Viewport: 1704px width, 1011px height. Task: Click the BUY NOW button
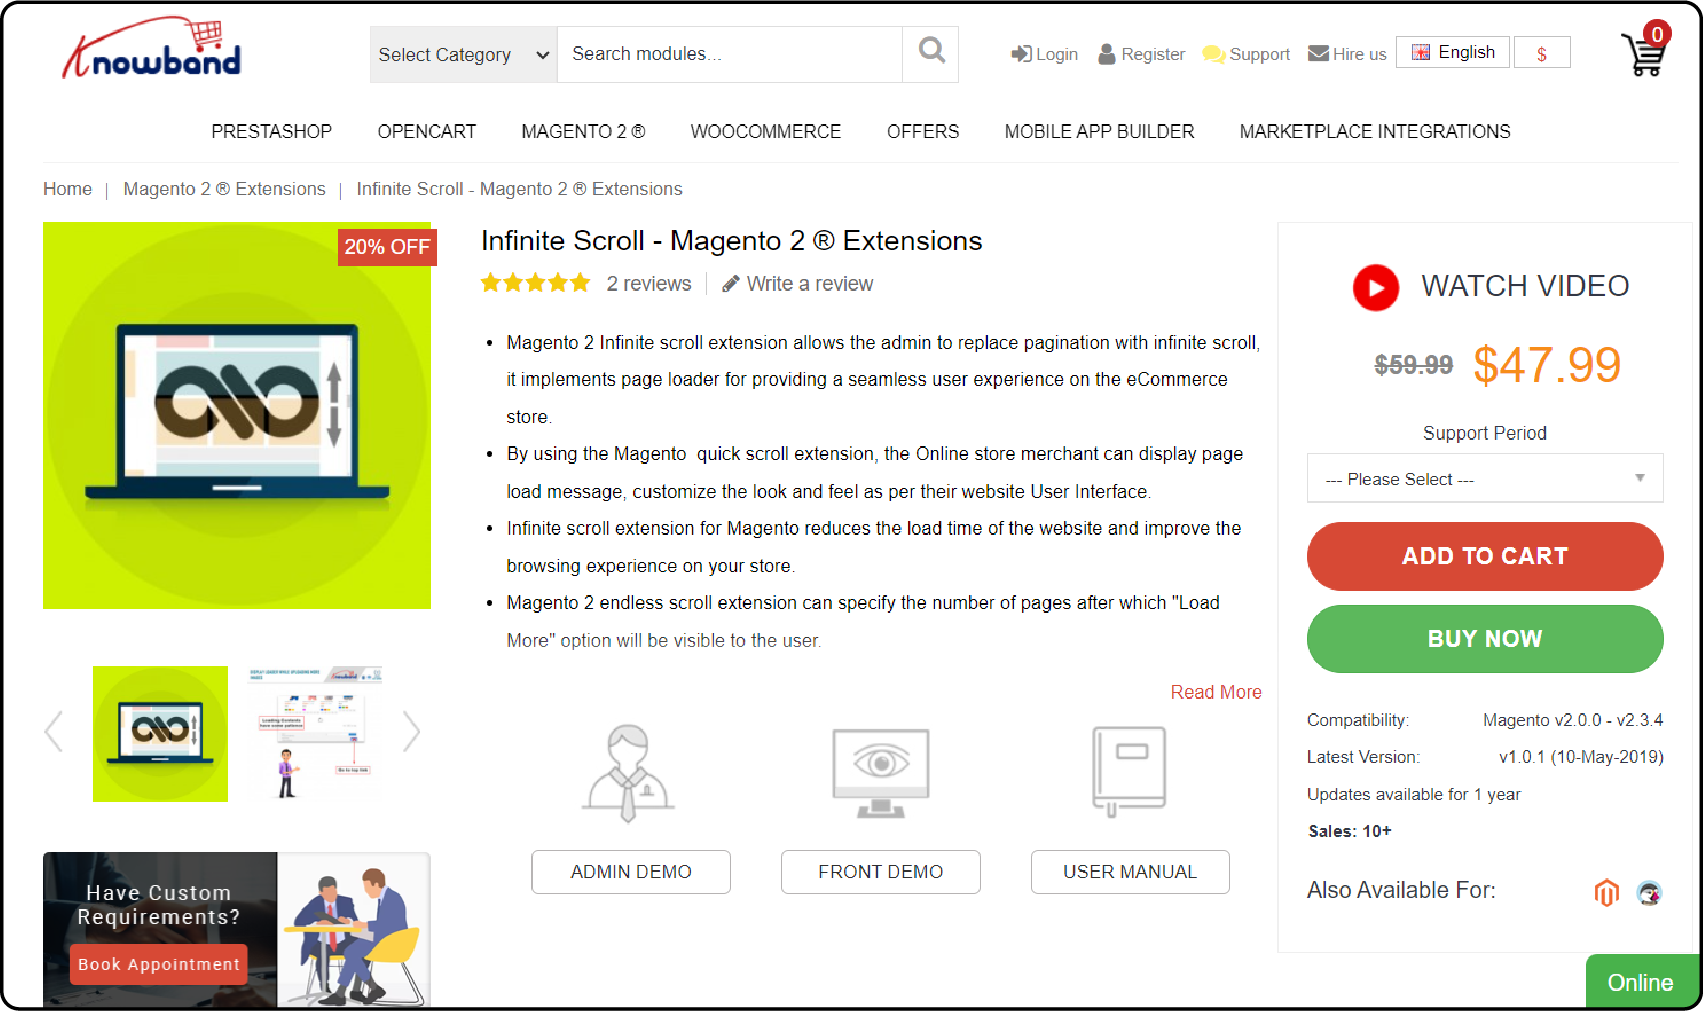click(1485, 639)
